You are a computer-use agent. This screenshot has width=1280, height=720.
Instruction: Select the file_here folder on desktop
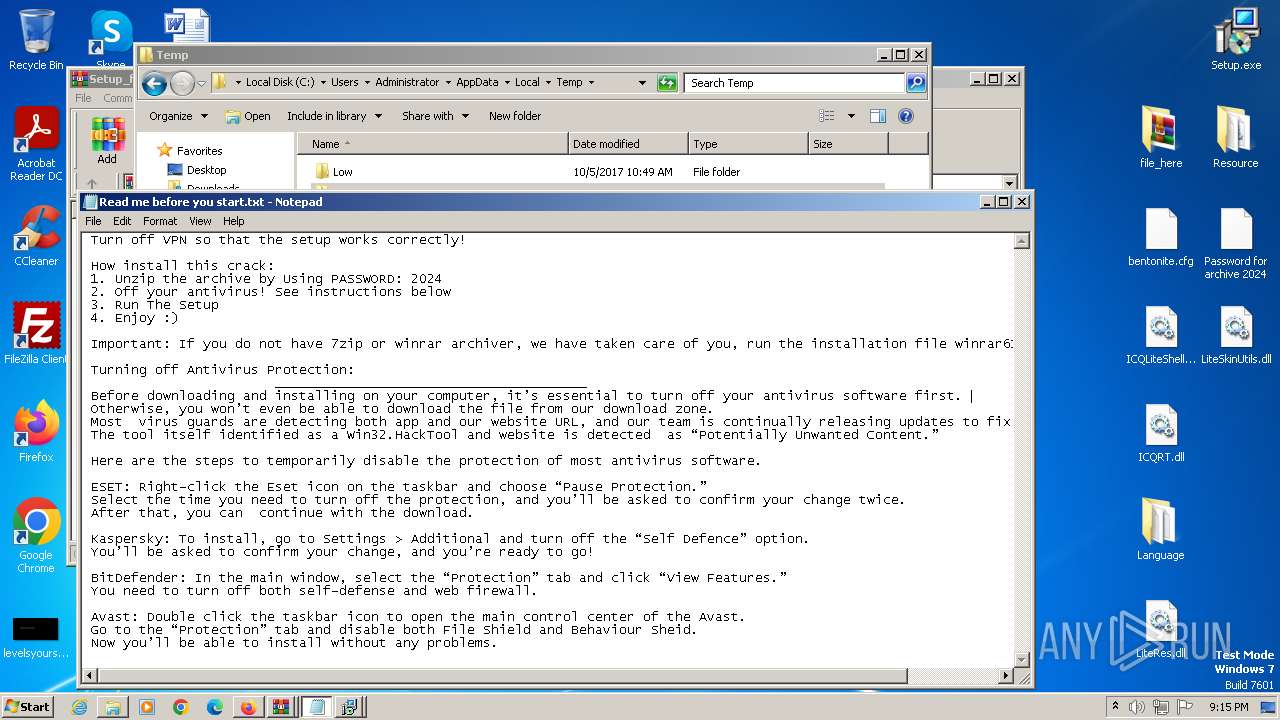(1161, 138)
